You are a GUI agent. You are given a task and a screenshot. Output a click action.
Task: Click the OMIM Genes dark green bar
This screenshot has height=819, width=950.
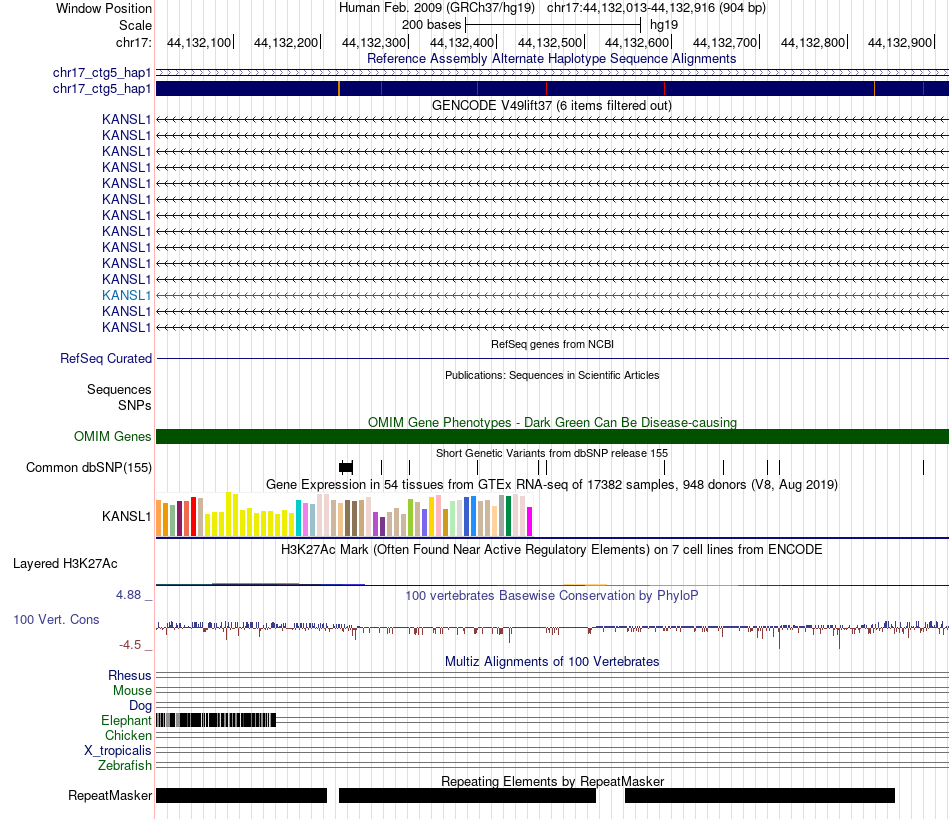click(552, 437)
